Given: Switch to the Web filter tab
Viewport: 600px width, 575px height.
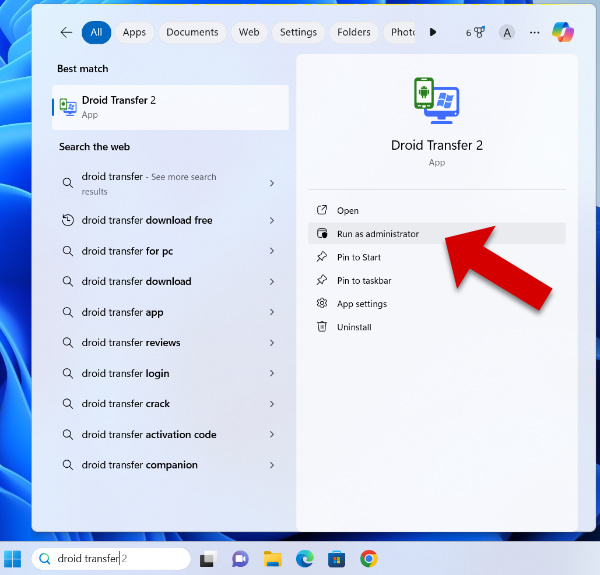Looking at the screenshot, I should coord(249,33).
